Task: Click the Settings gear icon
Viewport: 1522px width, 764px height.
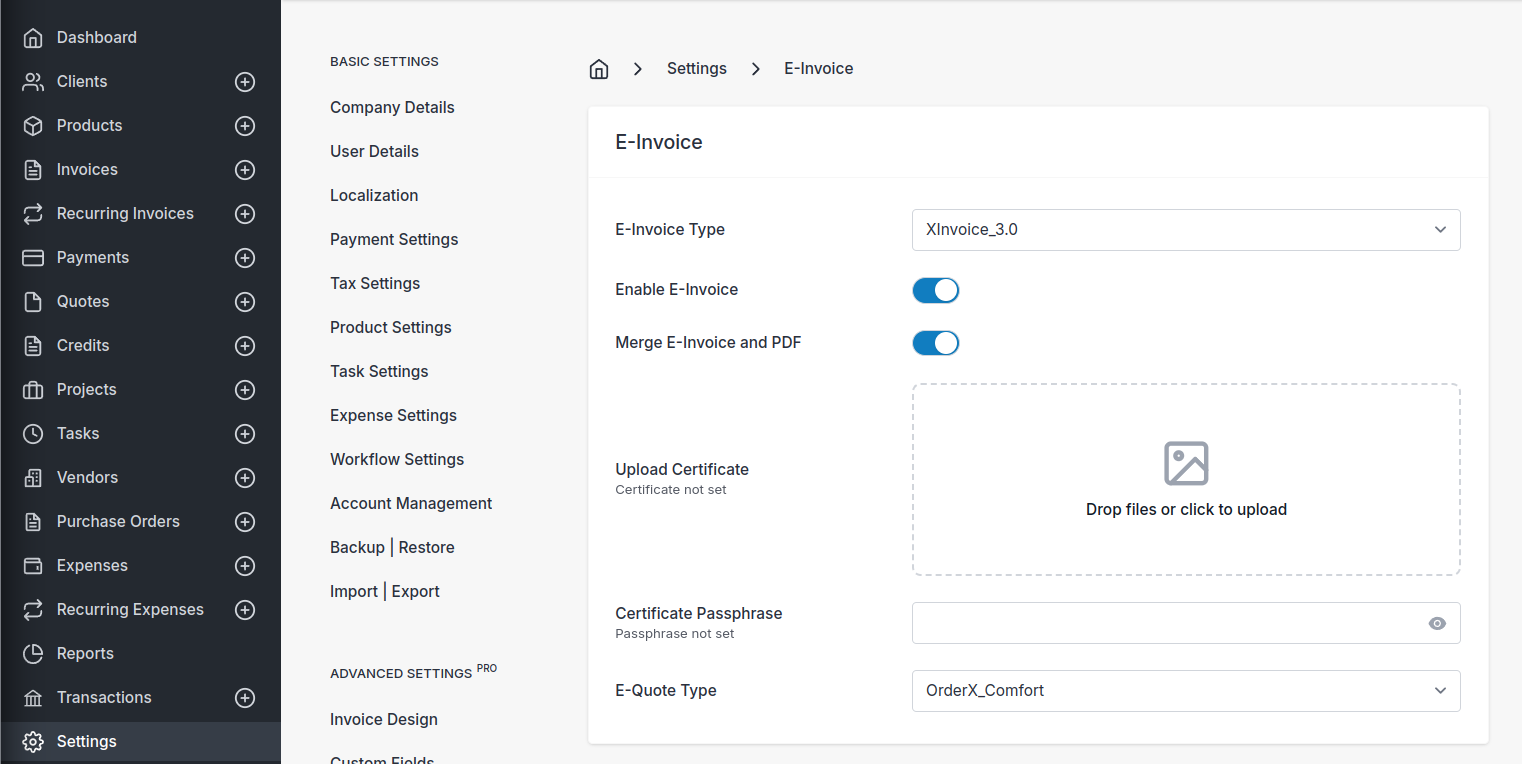Action: tap(33, 742)
